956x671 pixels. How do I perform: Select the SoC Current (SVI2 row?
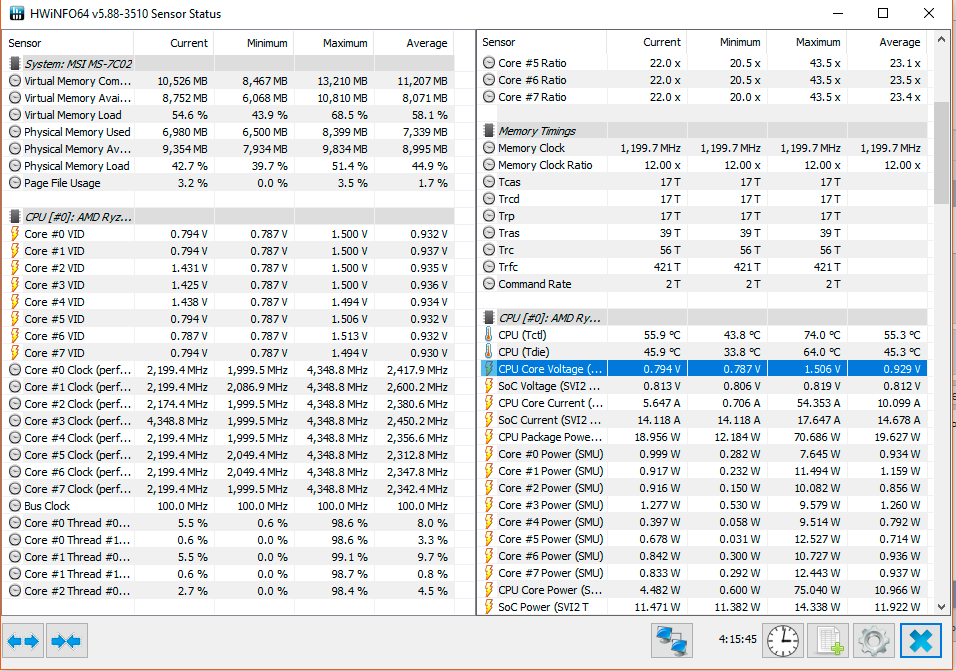coord(704,420)
